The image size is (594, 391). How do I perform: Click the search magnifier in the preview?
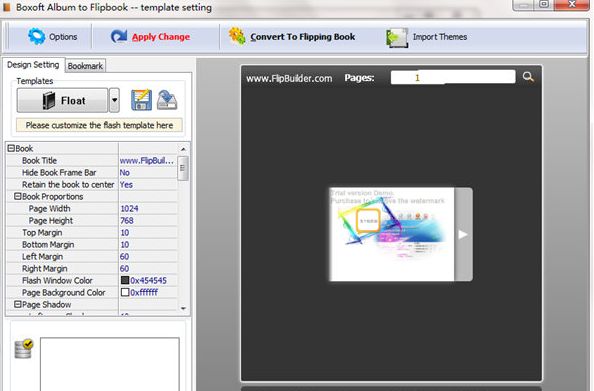coord(528,77)
